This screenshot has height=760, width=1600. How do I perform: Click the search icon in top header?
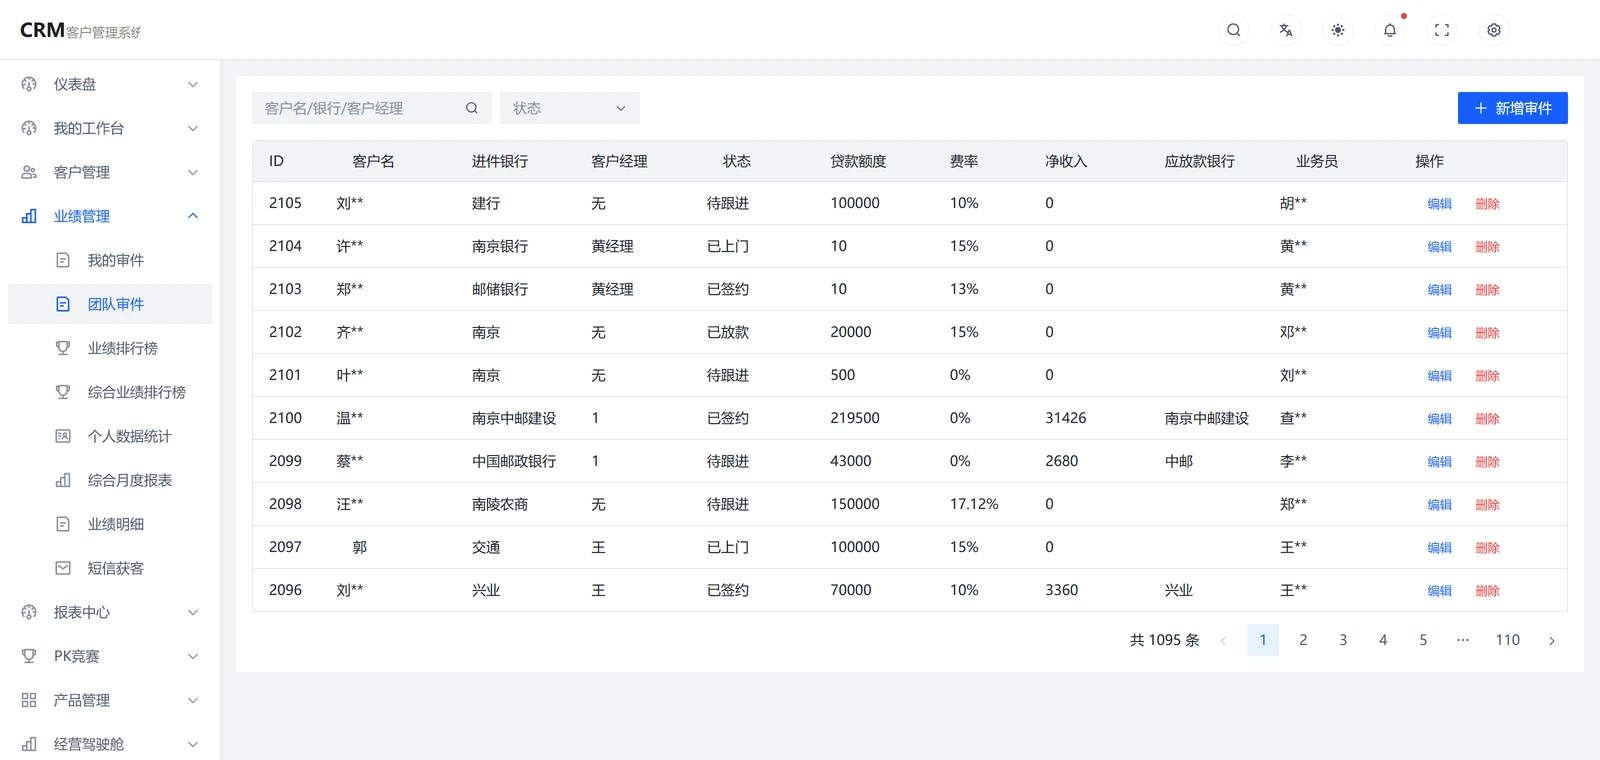[1234, 30]
